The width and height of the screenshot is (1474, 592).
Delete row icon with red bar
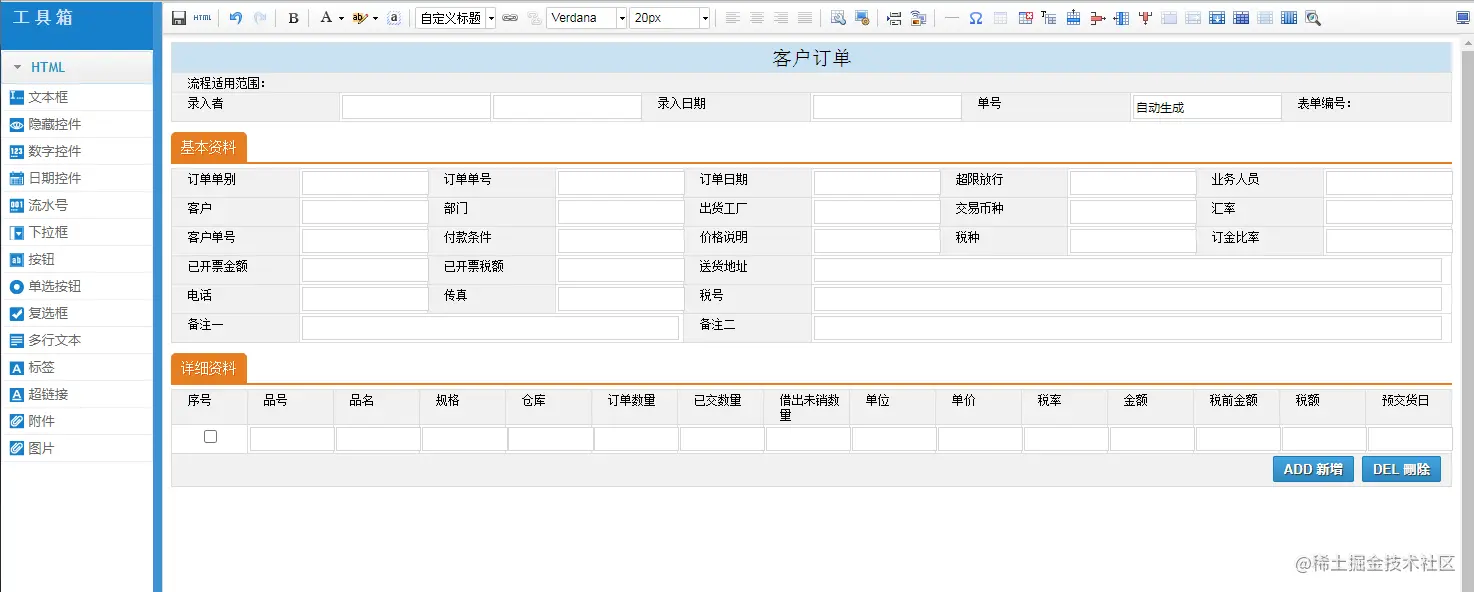[1098, 18]
